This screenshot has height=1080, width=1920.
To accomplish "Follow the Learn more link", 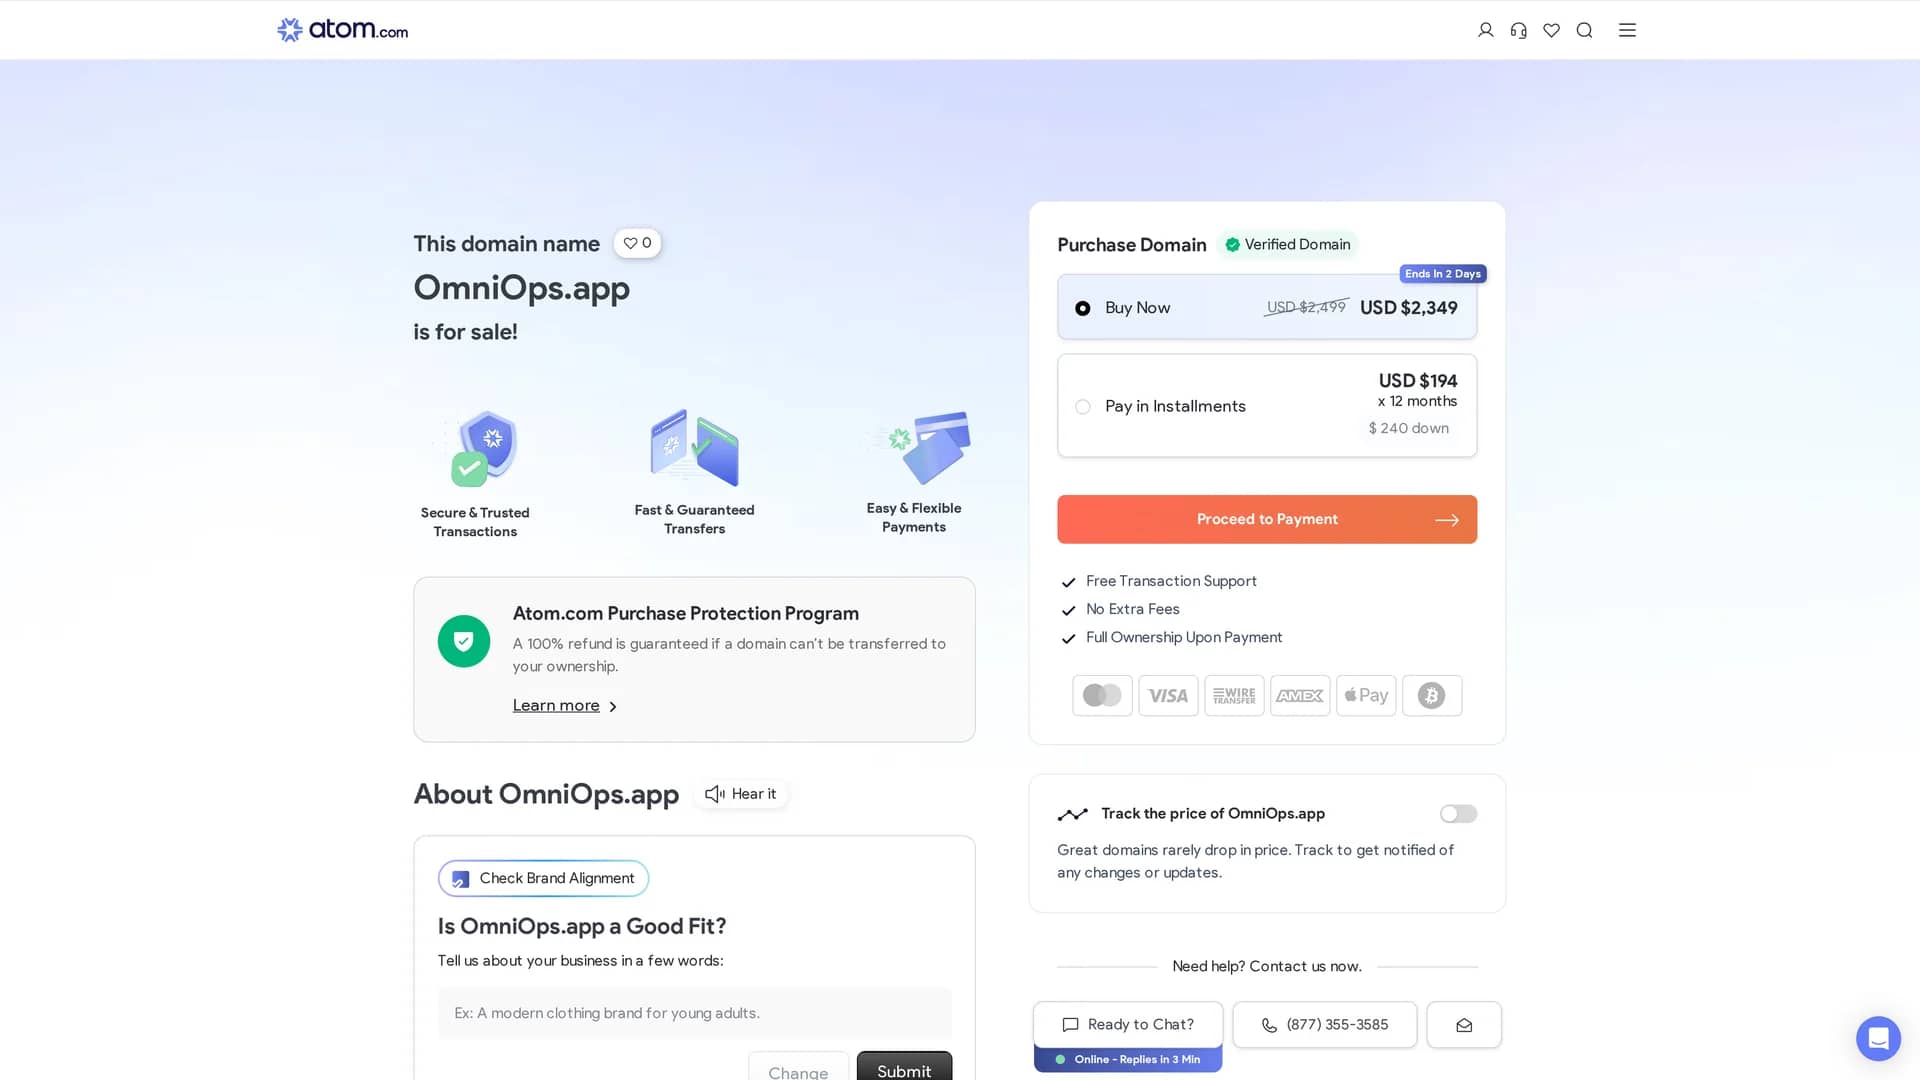I will pyautogui.click(x=565, y=705).
